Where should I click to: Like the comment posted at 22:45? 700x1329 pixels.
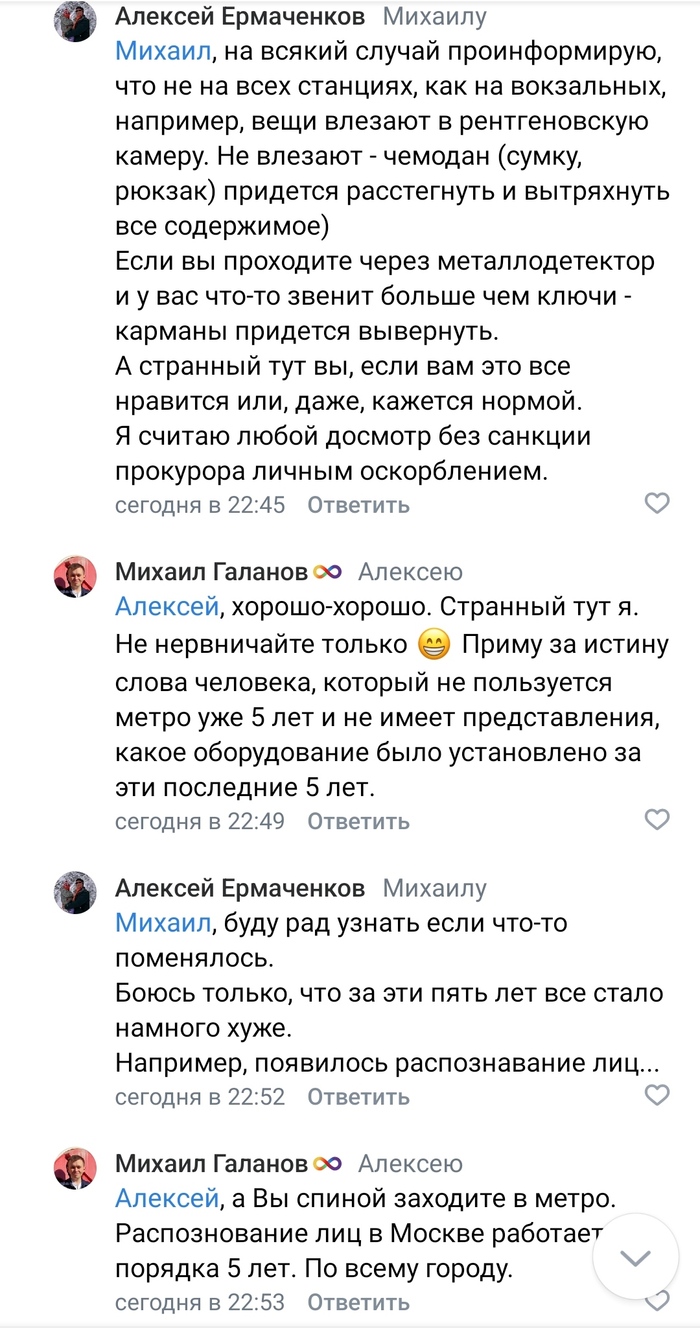click(656, 504)
